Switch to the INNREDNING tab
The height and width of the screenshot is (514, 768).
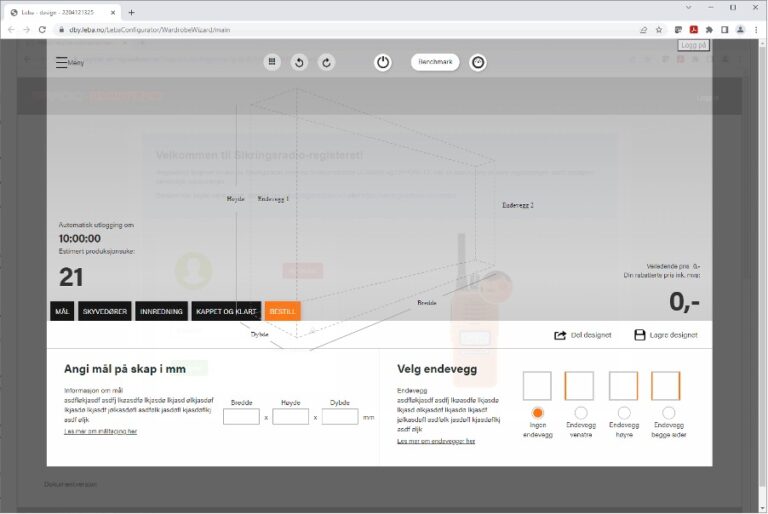point(161,311)
